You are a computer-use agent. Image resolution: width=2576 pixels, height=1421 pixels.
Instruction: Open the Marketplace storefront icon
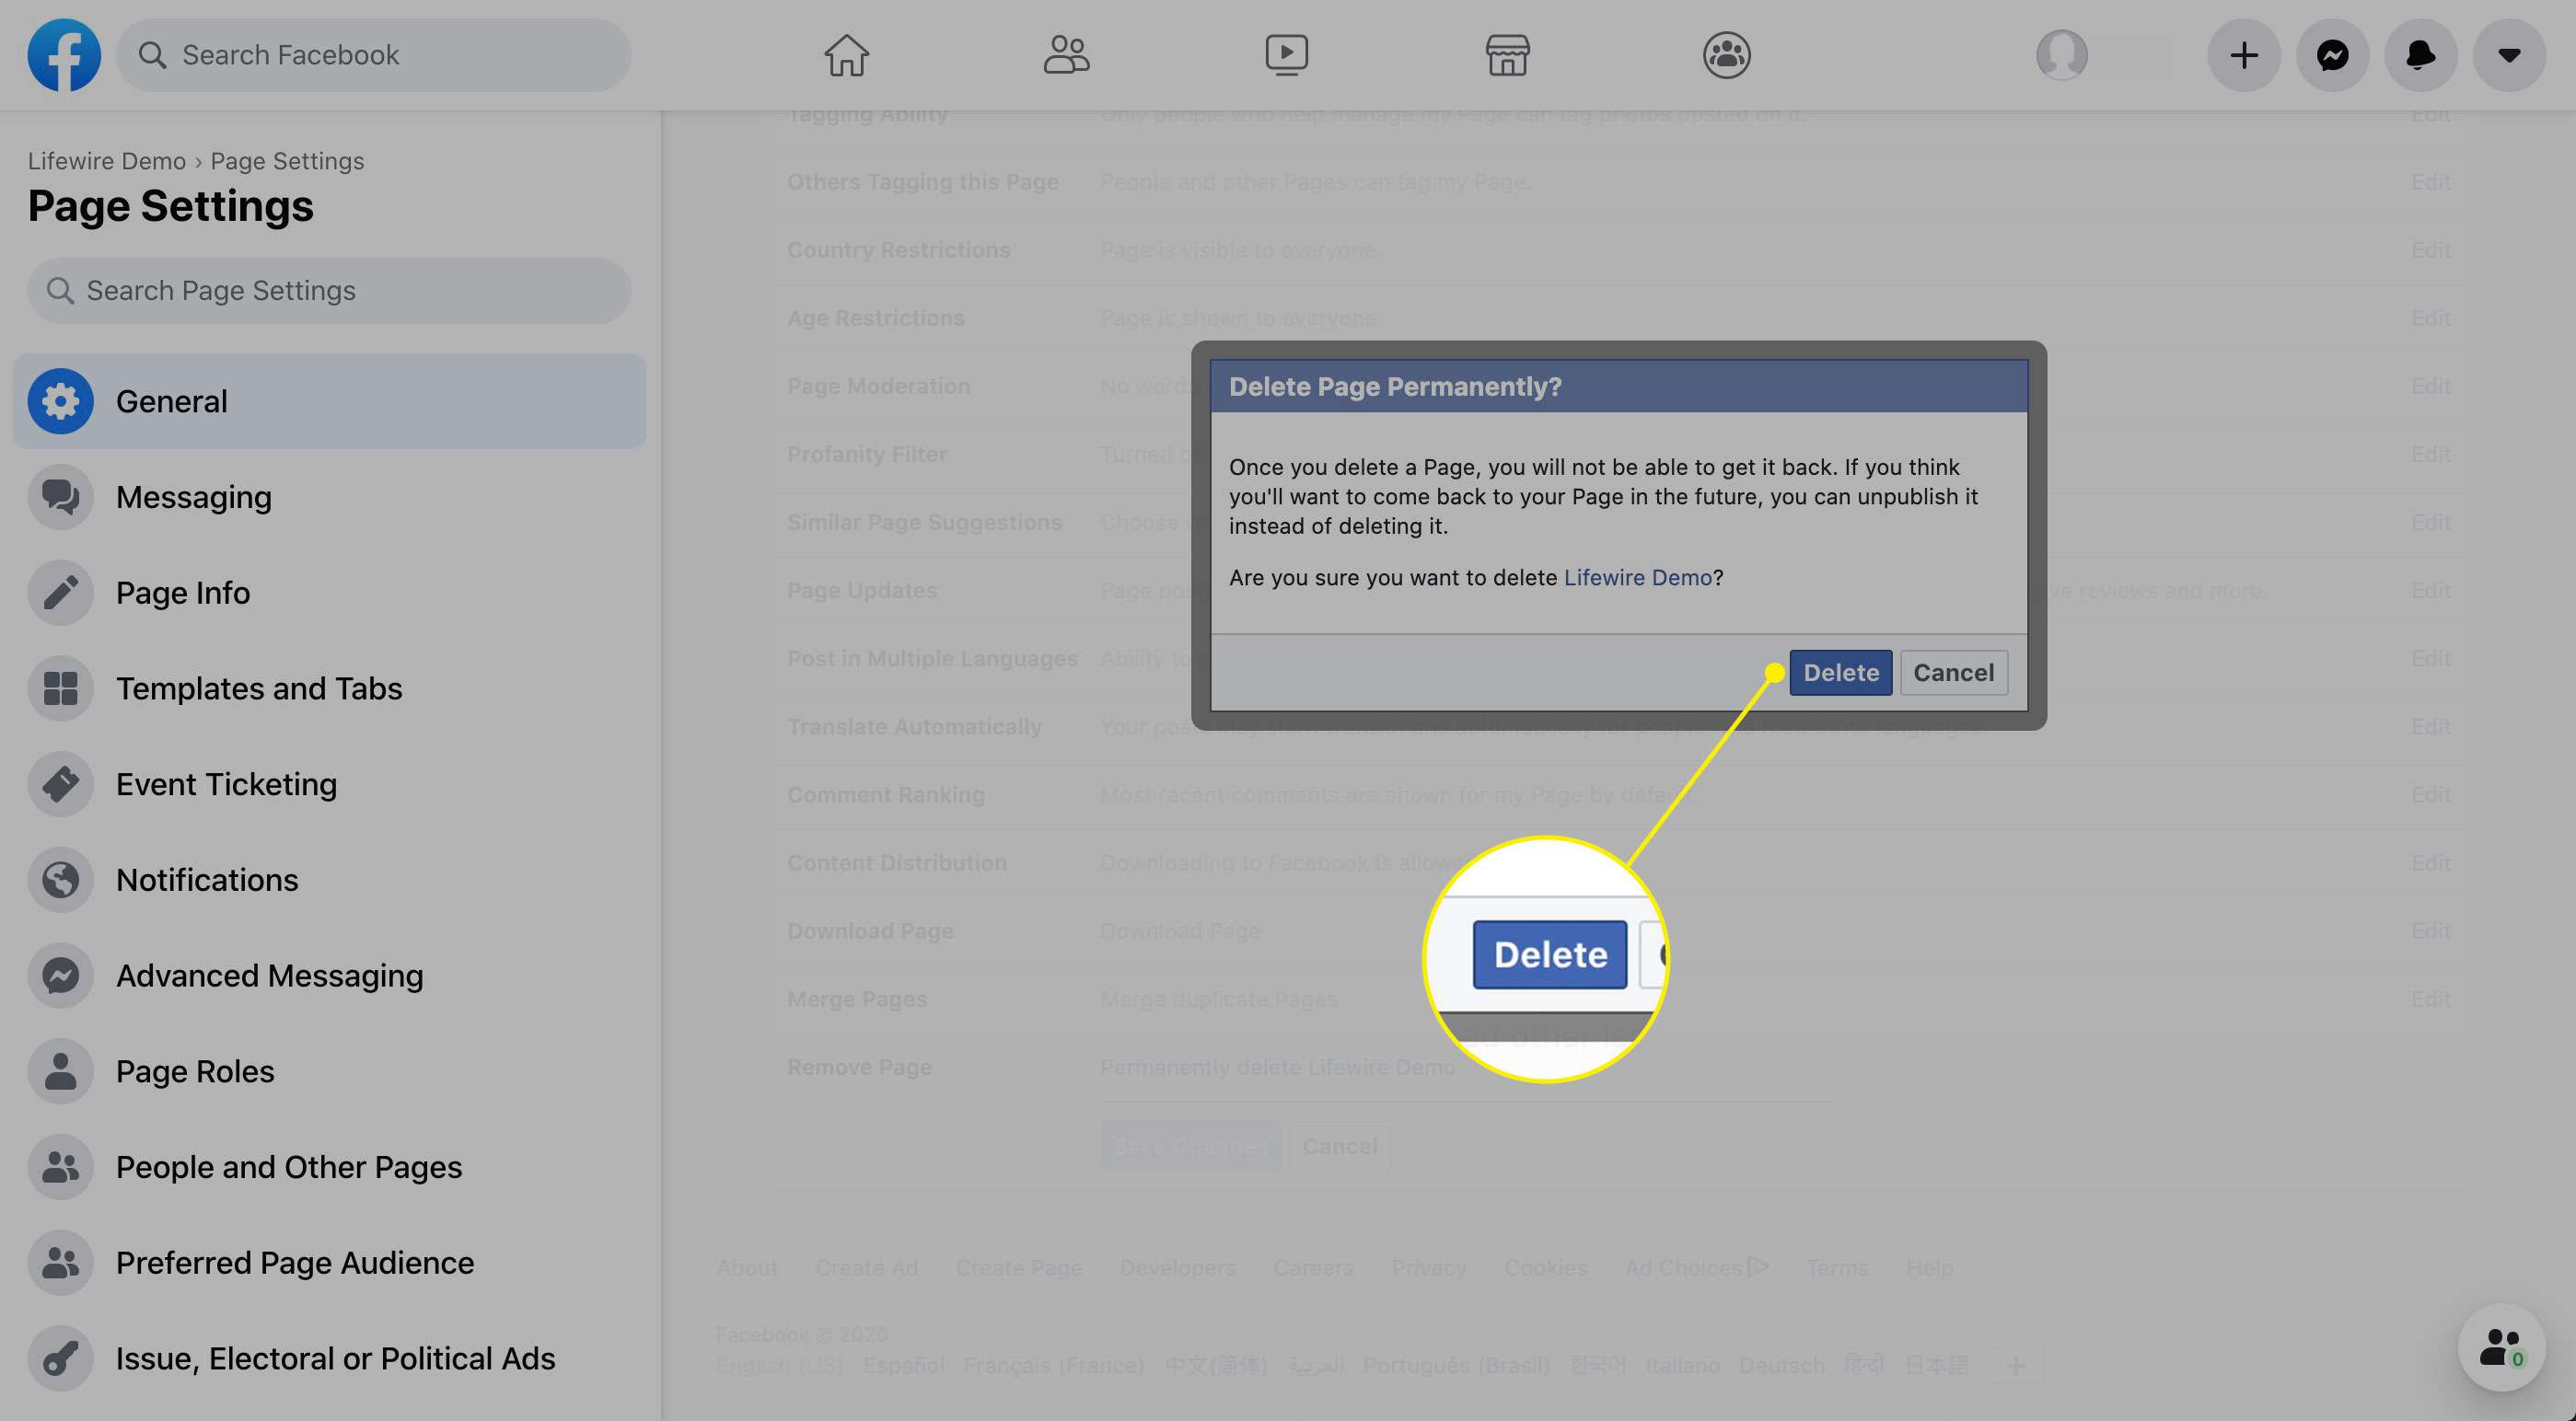click(x=1507, y=55)
